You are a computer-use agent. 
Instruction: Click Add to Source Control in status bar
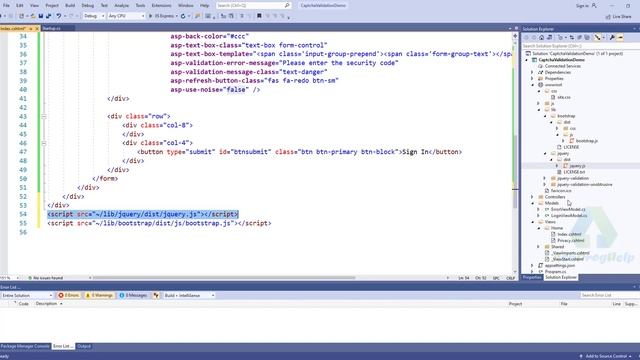point(606,356)
